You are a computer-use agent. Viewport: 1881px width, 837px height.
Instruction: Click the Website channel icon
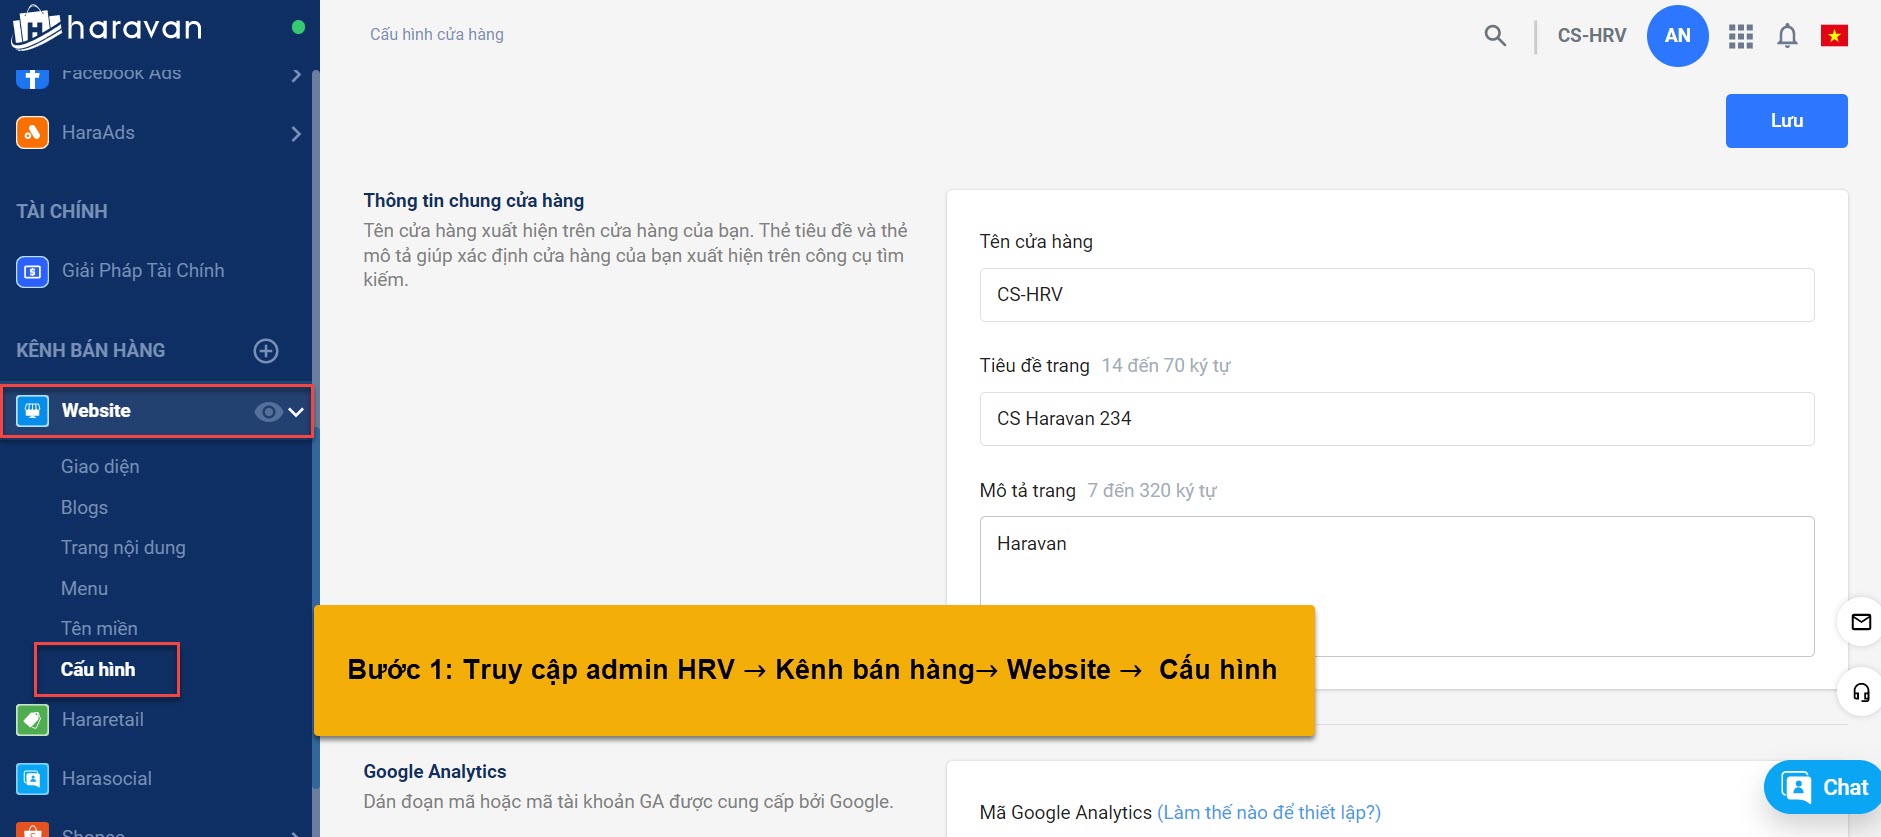point(32,411)
